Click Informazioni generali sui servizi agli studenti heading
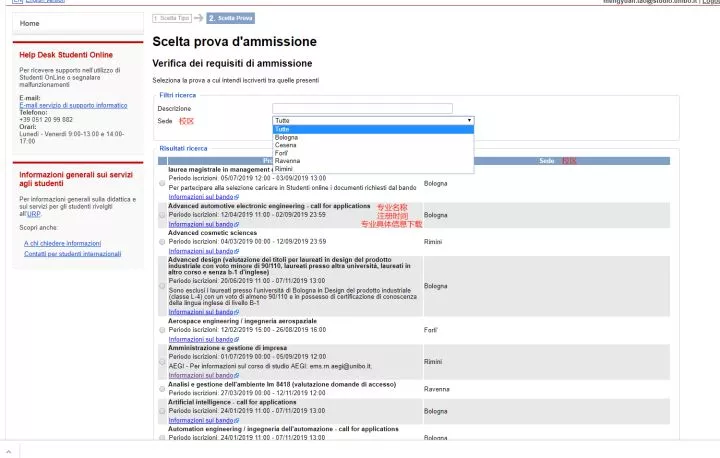720x458 pixels. (x=76, y=179)
